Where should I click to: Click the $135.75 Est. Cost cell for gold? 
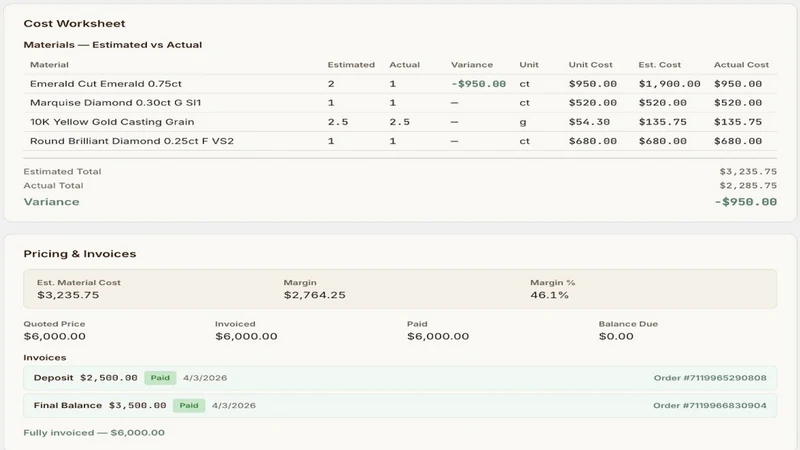pyautogui.click(x=663, y=122)
